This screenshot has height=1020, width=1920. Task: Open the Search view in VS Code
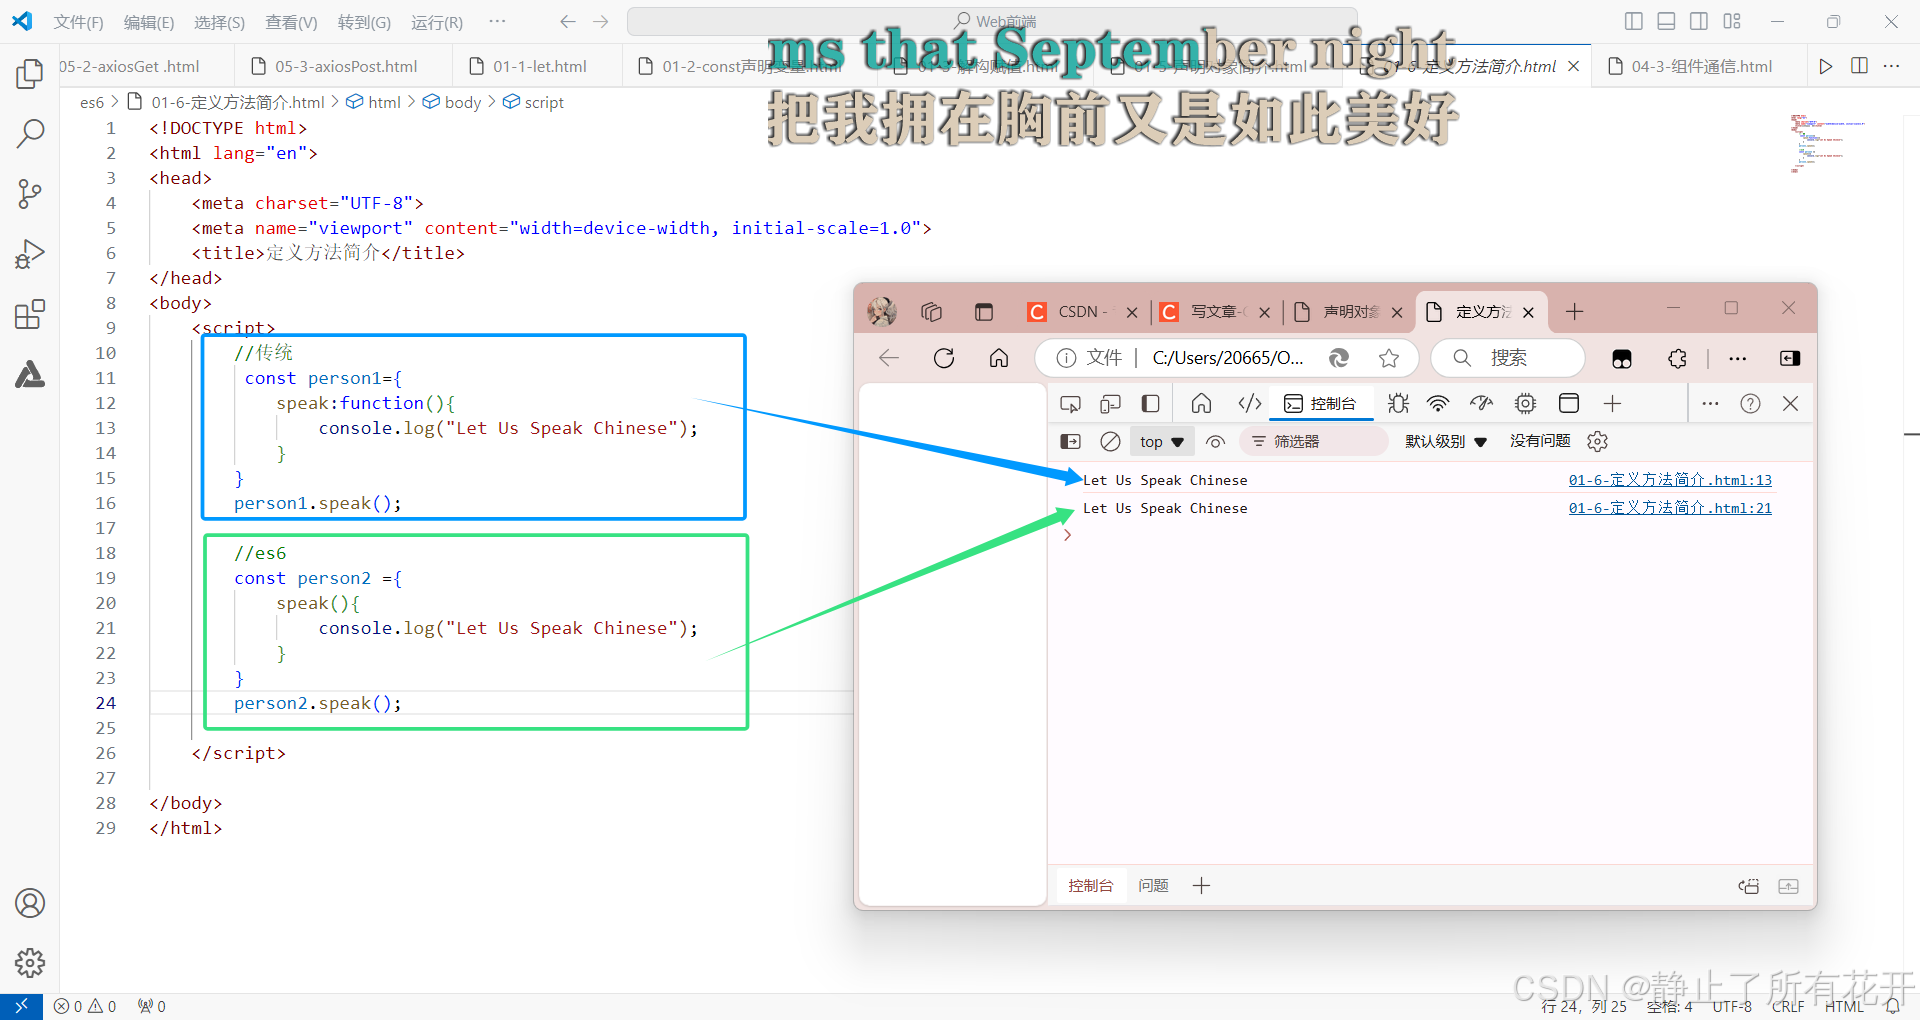point(30,133)
